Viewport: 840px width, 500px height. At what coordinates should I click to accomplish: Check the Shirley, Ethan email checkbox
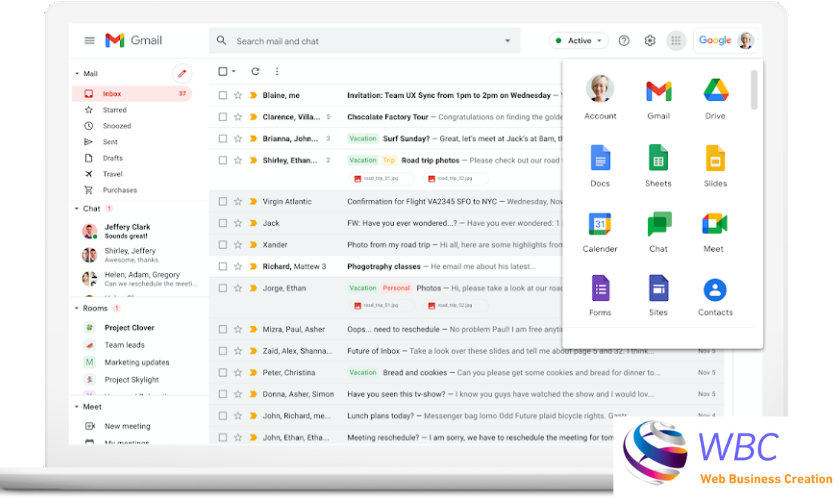click(223, 160)
